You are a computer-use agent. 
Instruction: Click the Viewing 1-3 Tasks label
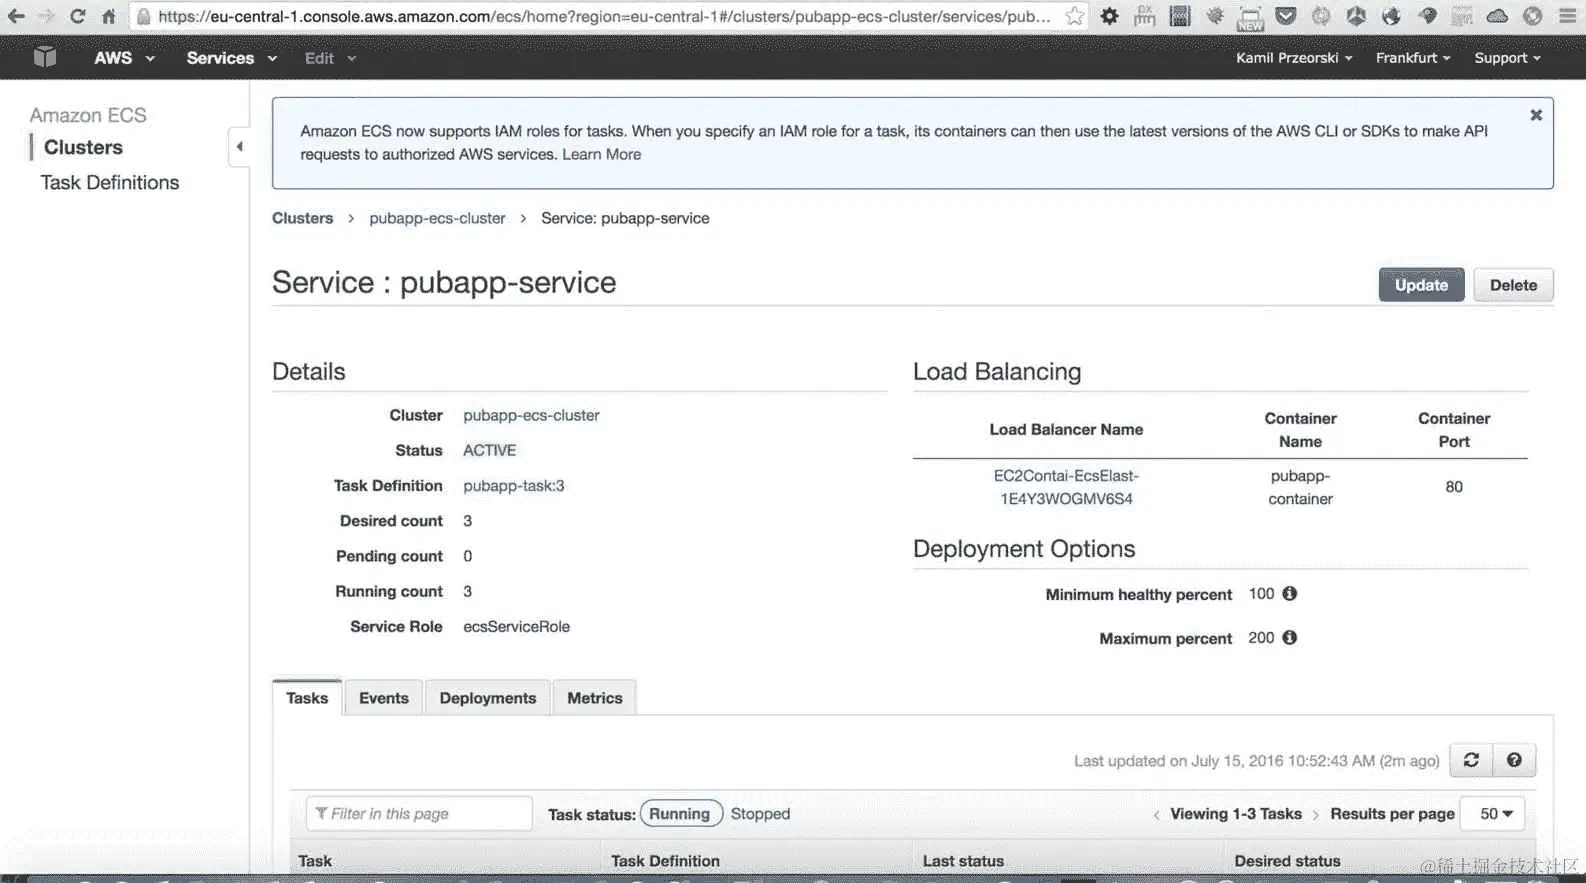coord(1236,814)
